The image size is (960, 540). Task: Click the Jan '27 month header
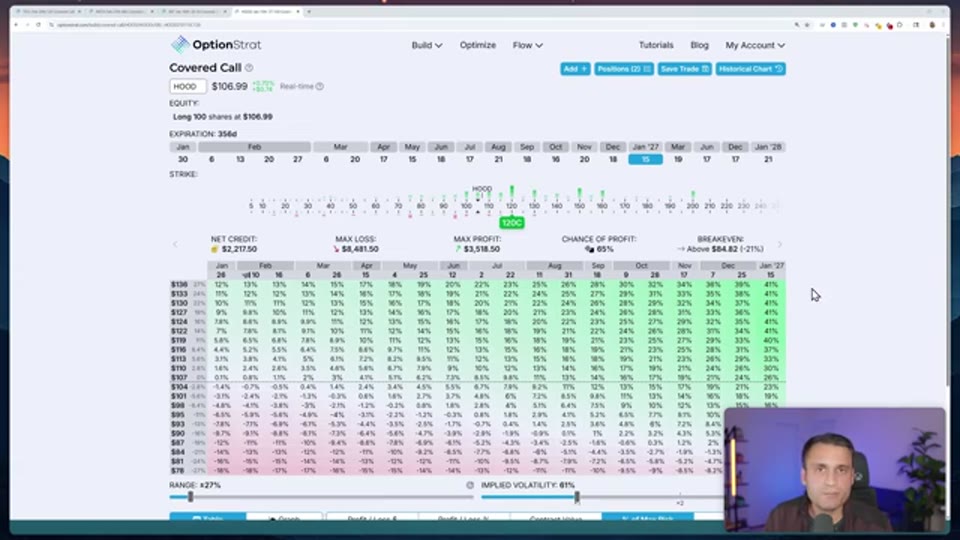coord(645,147)
